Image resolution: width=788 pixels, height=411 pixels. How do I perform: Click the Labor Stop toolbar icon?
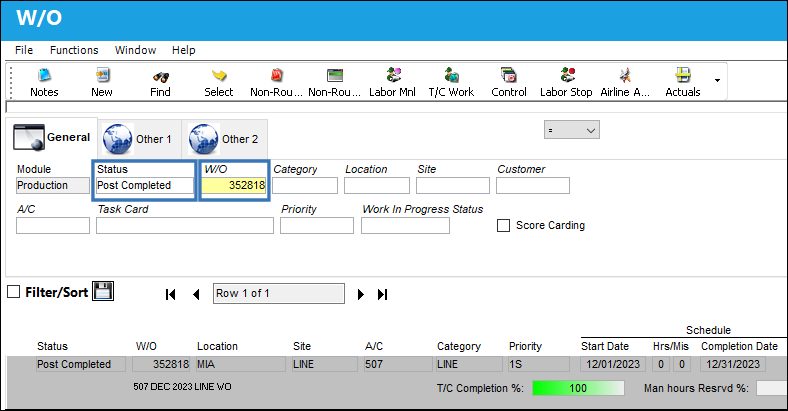(567, 75)
